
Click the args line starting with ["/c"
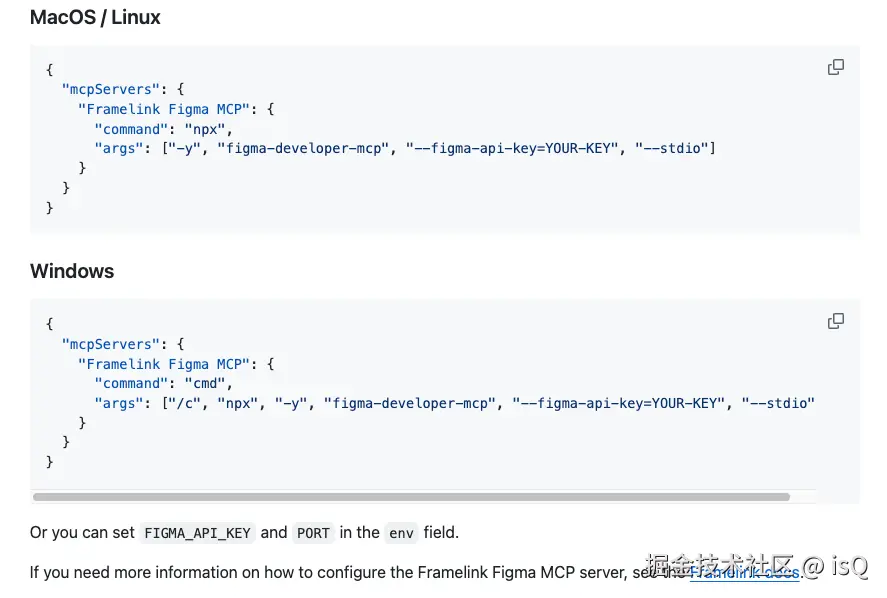454,403
